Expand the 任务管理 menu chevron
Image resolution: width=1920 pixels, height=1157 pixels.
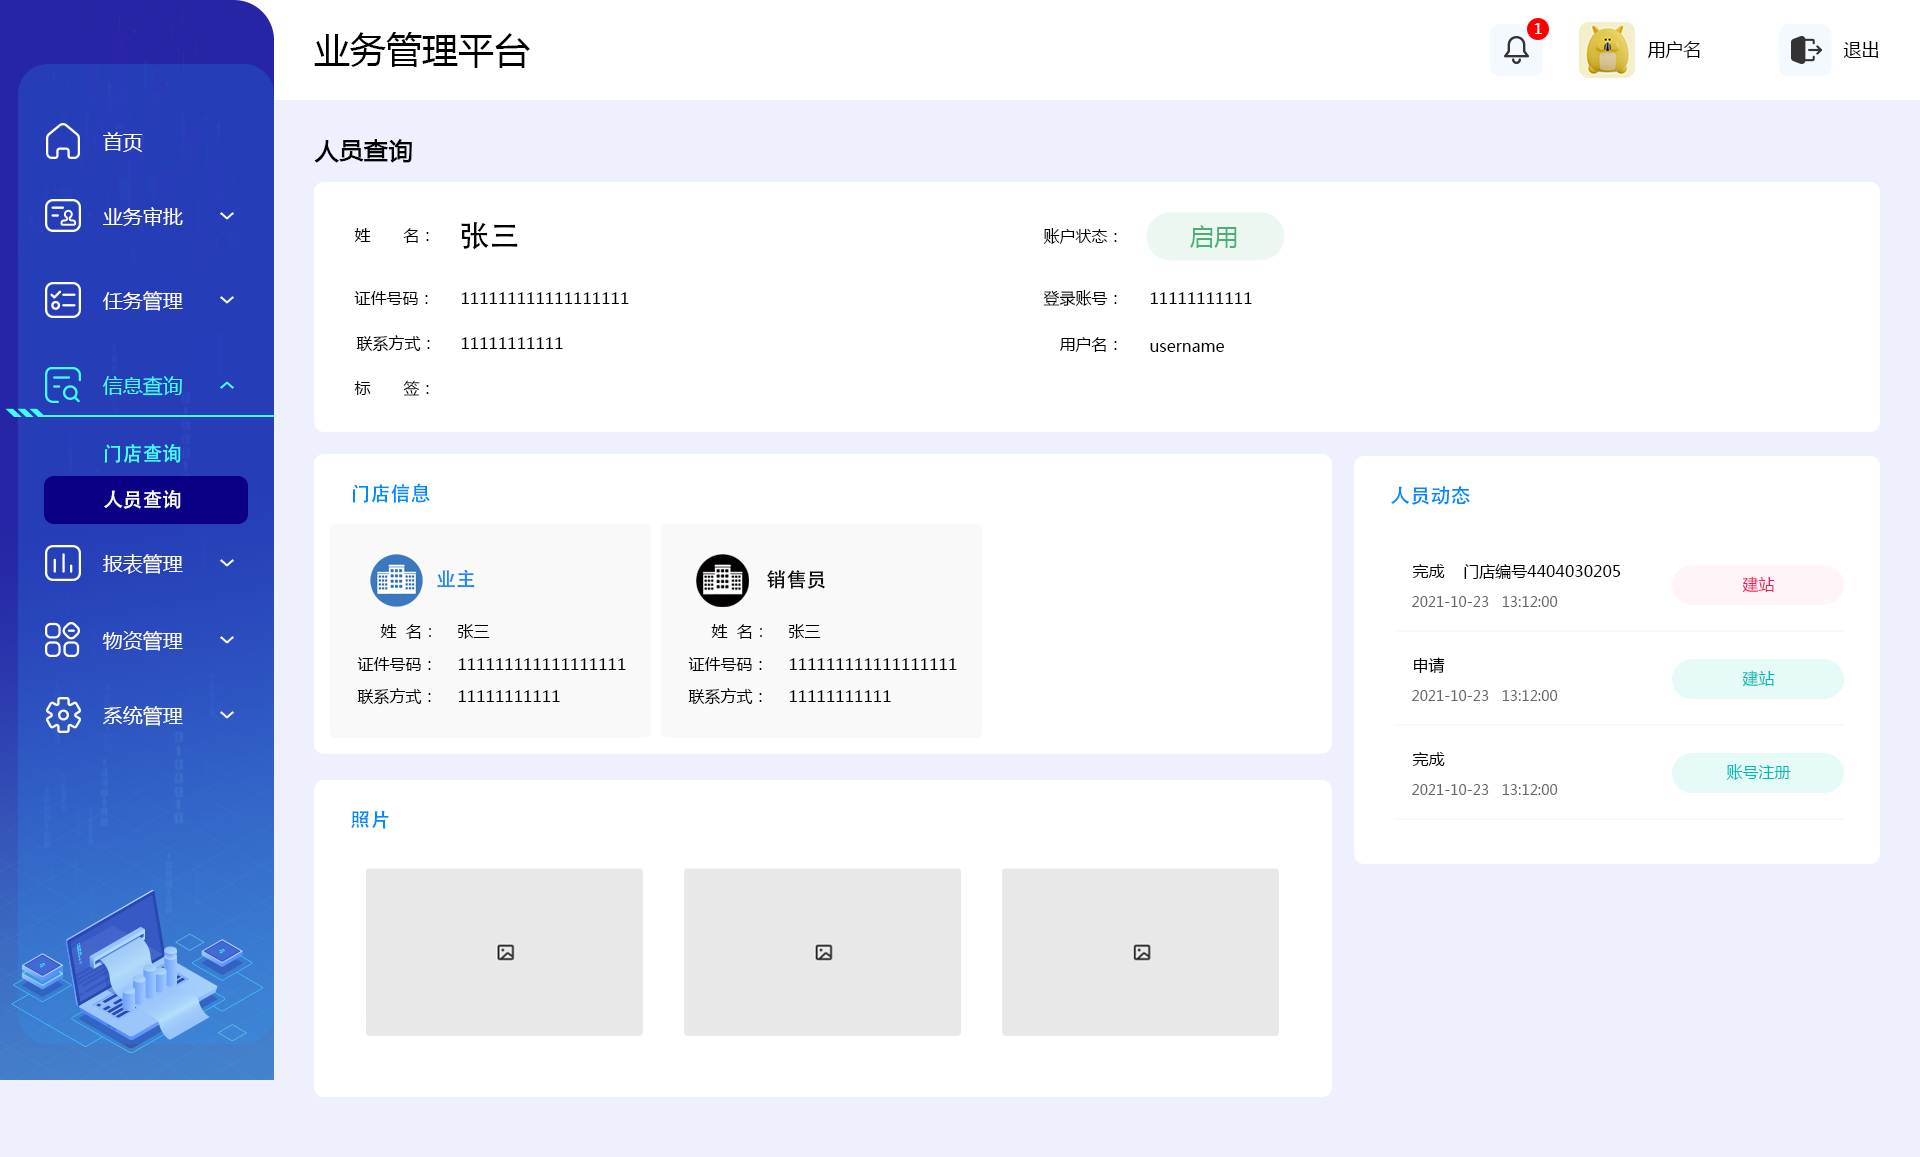coord(227,300)
